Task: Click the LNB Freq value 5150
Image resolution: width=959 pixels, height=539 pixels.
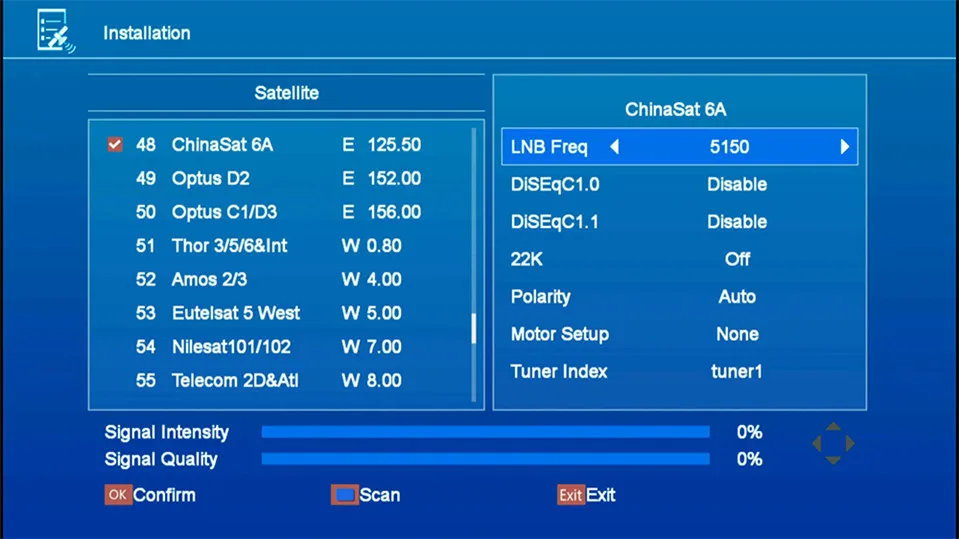Action: 729,147
